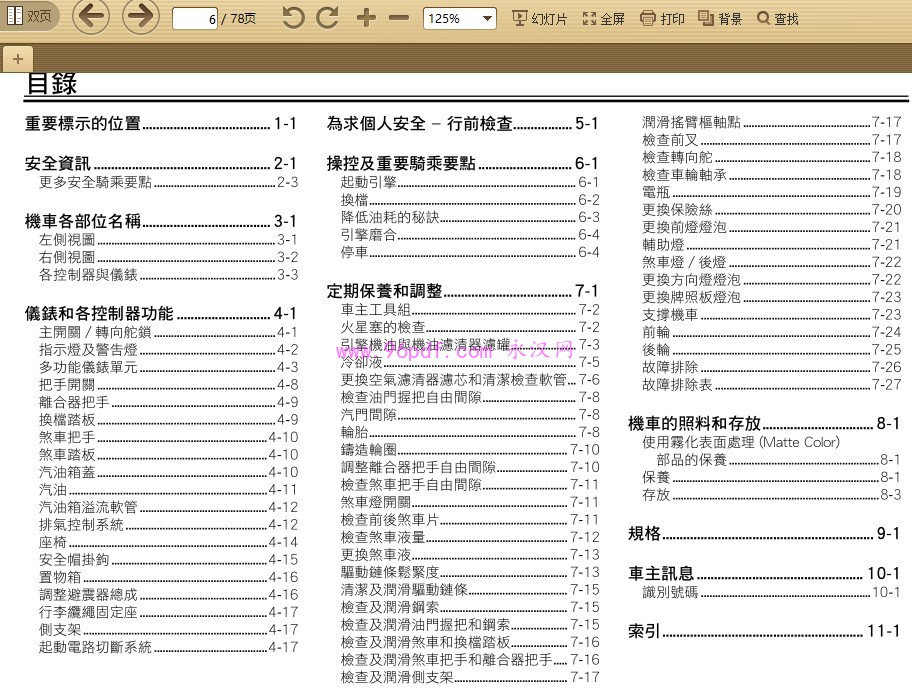Image resolution: width=912 pixels, height=695 pixels.
Task: Zoom out of the document
Action: [x=397, y=17]
